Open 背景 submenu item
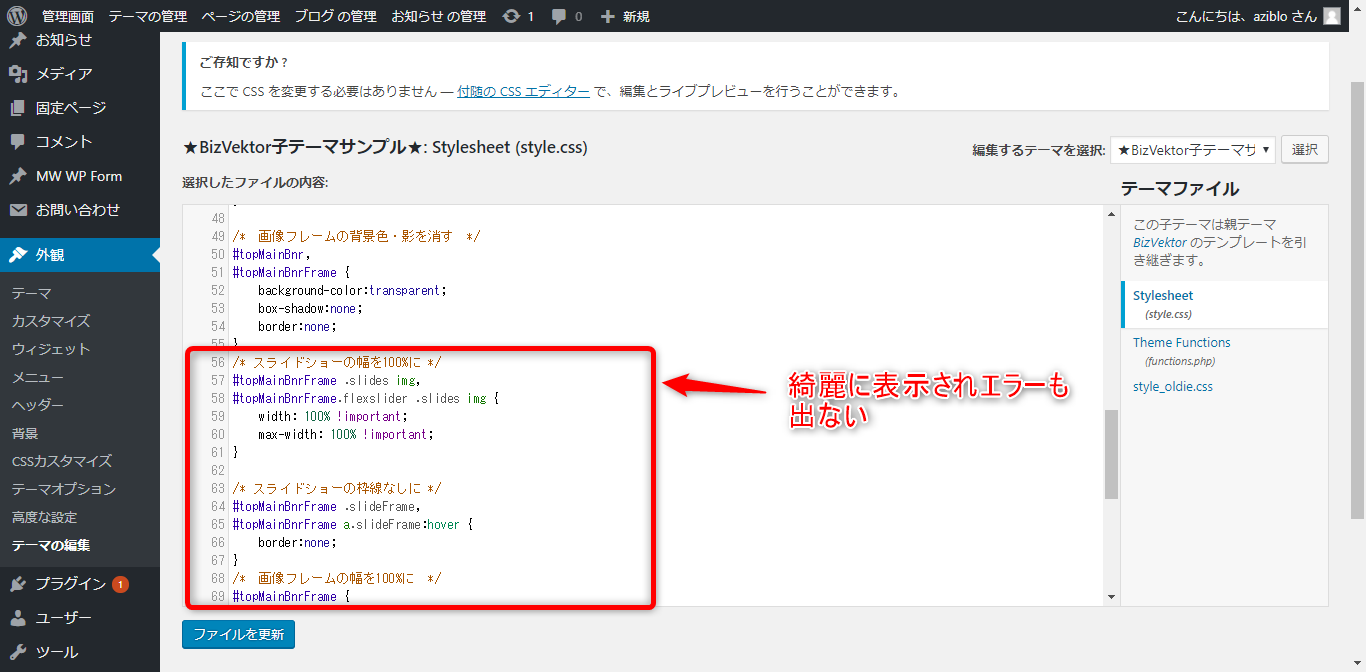The image size is (1366, 672). pyautogui.click(x=25, y=433)
